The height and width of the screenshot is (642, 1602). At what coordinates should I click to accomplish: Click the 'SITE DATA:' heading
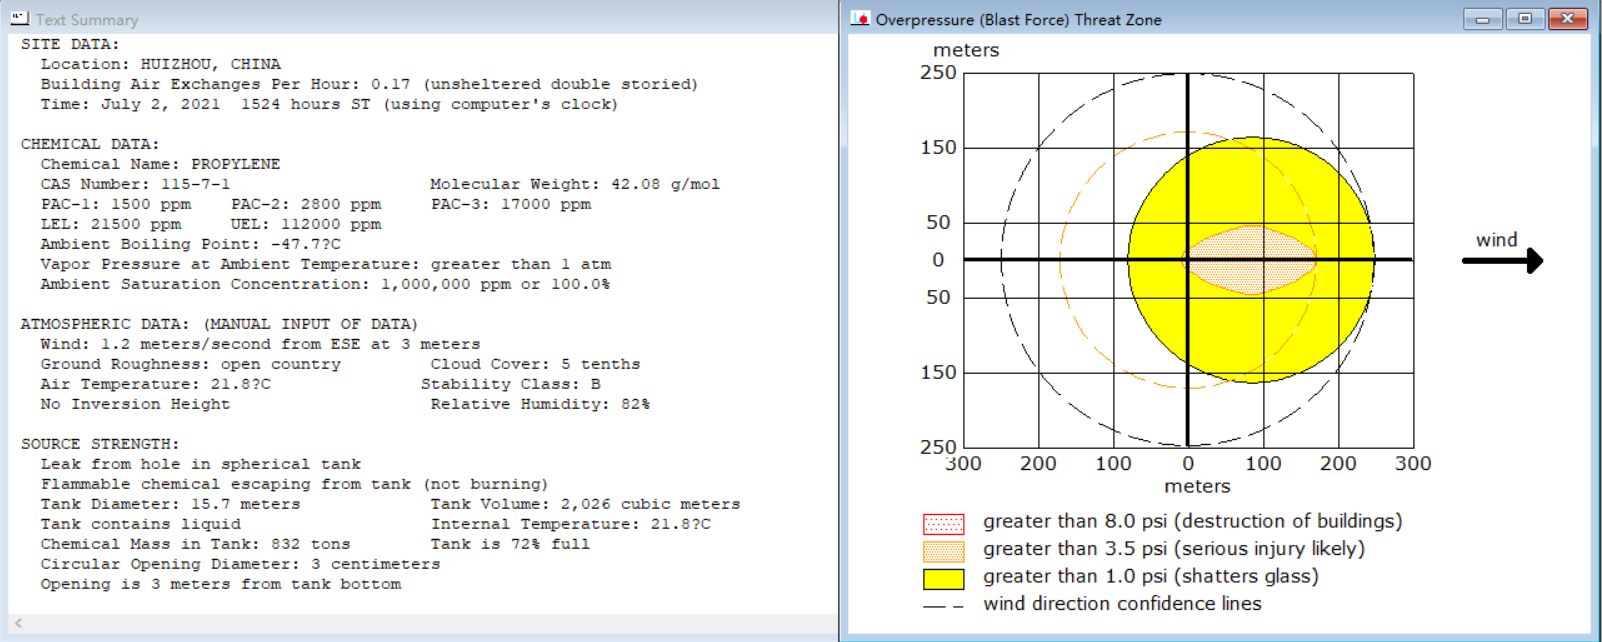coord(70,44)
